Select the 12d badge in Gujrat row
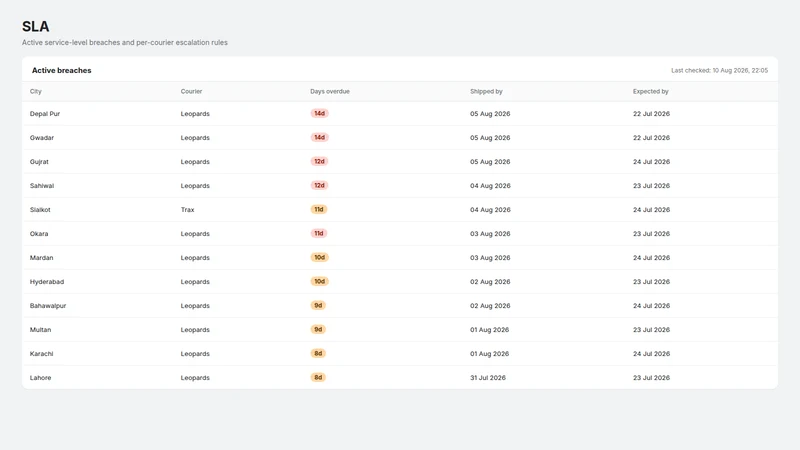Viewport: 800px width, 450px height. tap(319, 161)
